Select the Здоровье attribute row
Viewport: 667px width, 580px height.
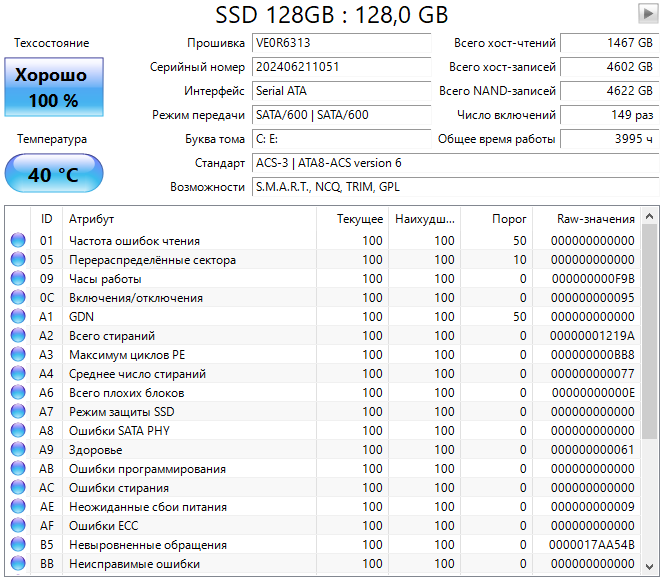pos(323,449)
